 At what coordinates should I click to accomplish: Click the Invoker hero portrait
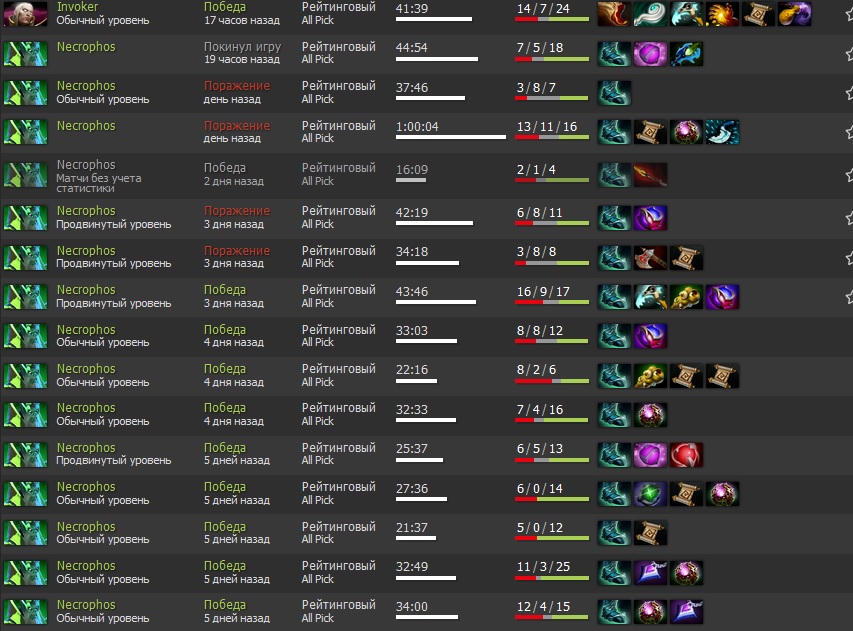coord(25,13)
